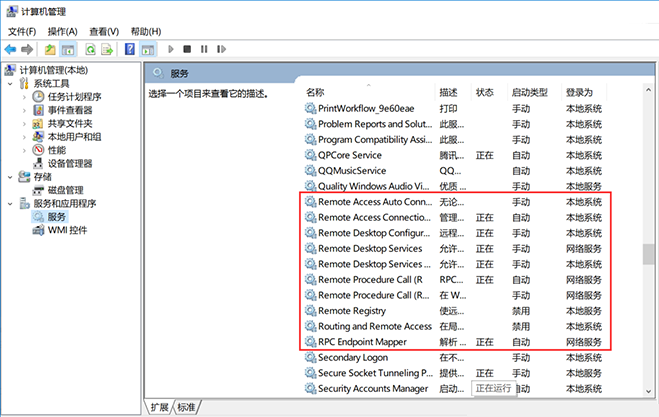The width and height of the screenshot is (659, 417).
Task: Click the Back arrow in toolbar
Action: (x=11, y=49)
